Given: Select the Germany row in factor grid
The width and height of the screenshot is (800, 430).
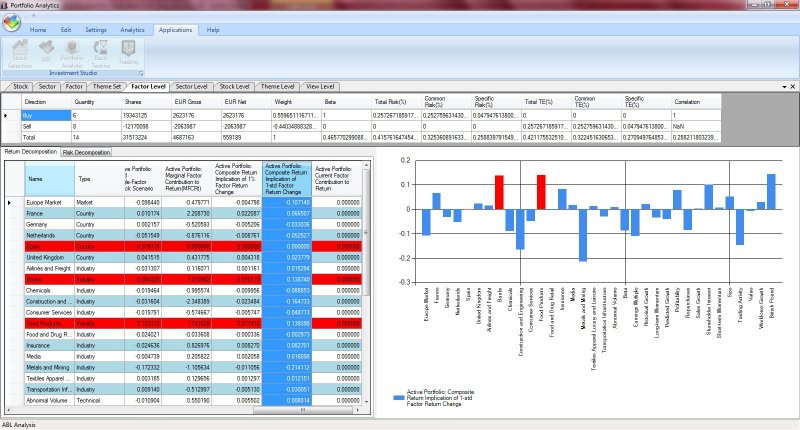Looking at the screenshot, I should [x=184, y=224].
